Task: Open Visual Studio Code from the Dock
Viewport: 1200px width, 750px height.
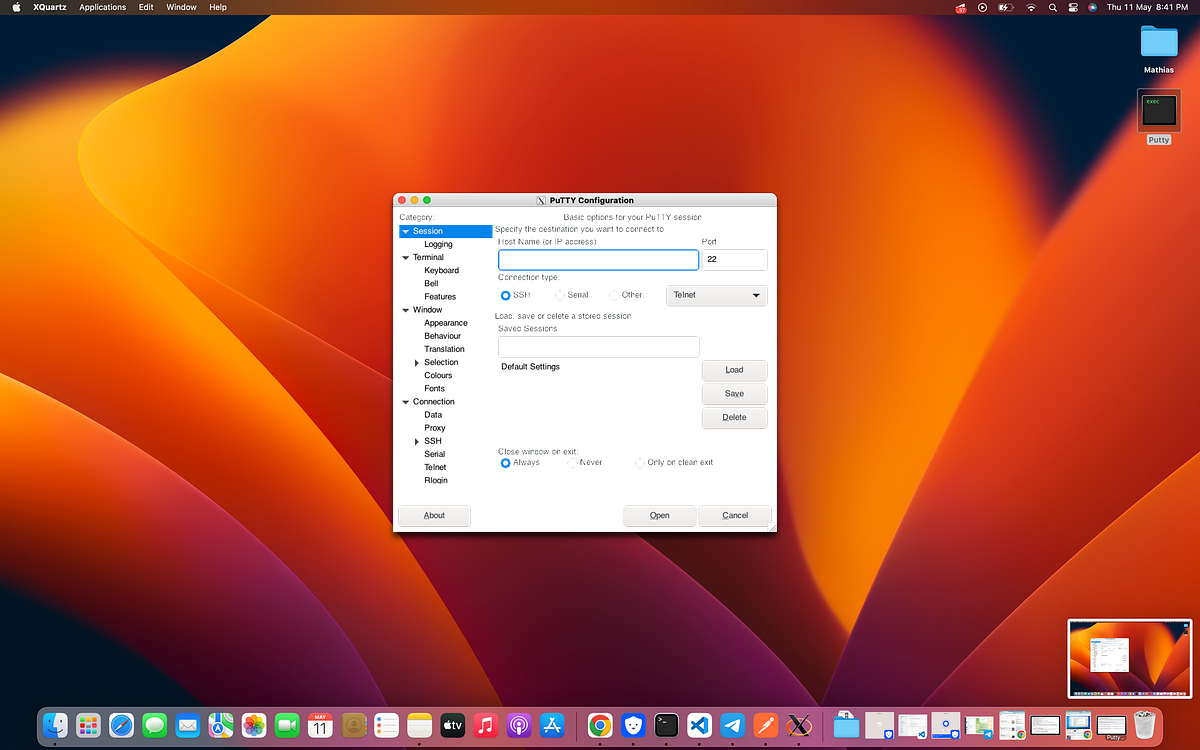Action: tap(700, 725)
